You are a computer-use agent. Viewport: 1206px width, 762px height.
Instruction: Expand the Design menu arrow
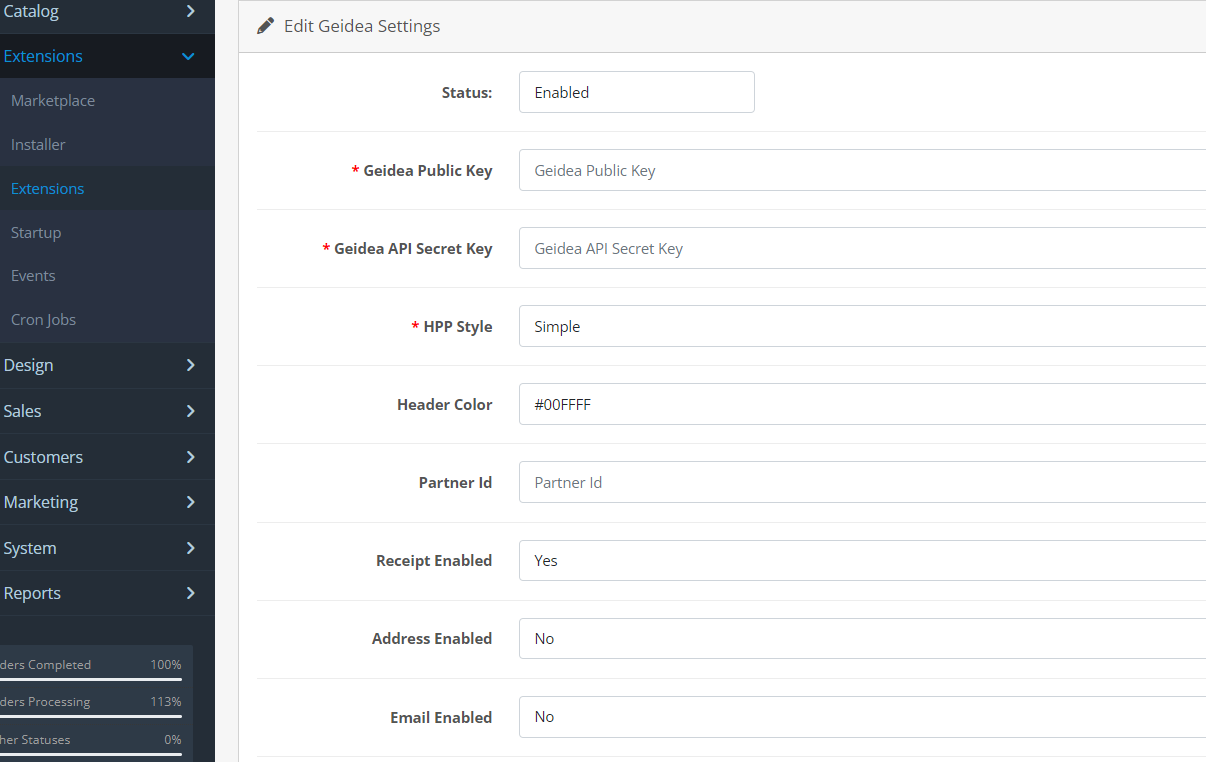[190, 366]
